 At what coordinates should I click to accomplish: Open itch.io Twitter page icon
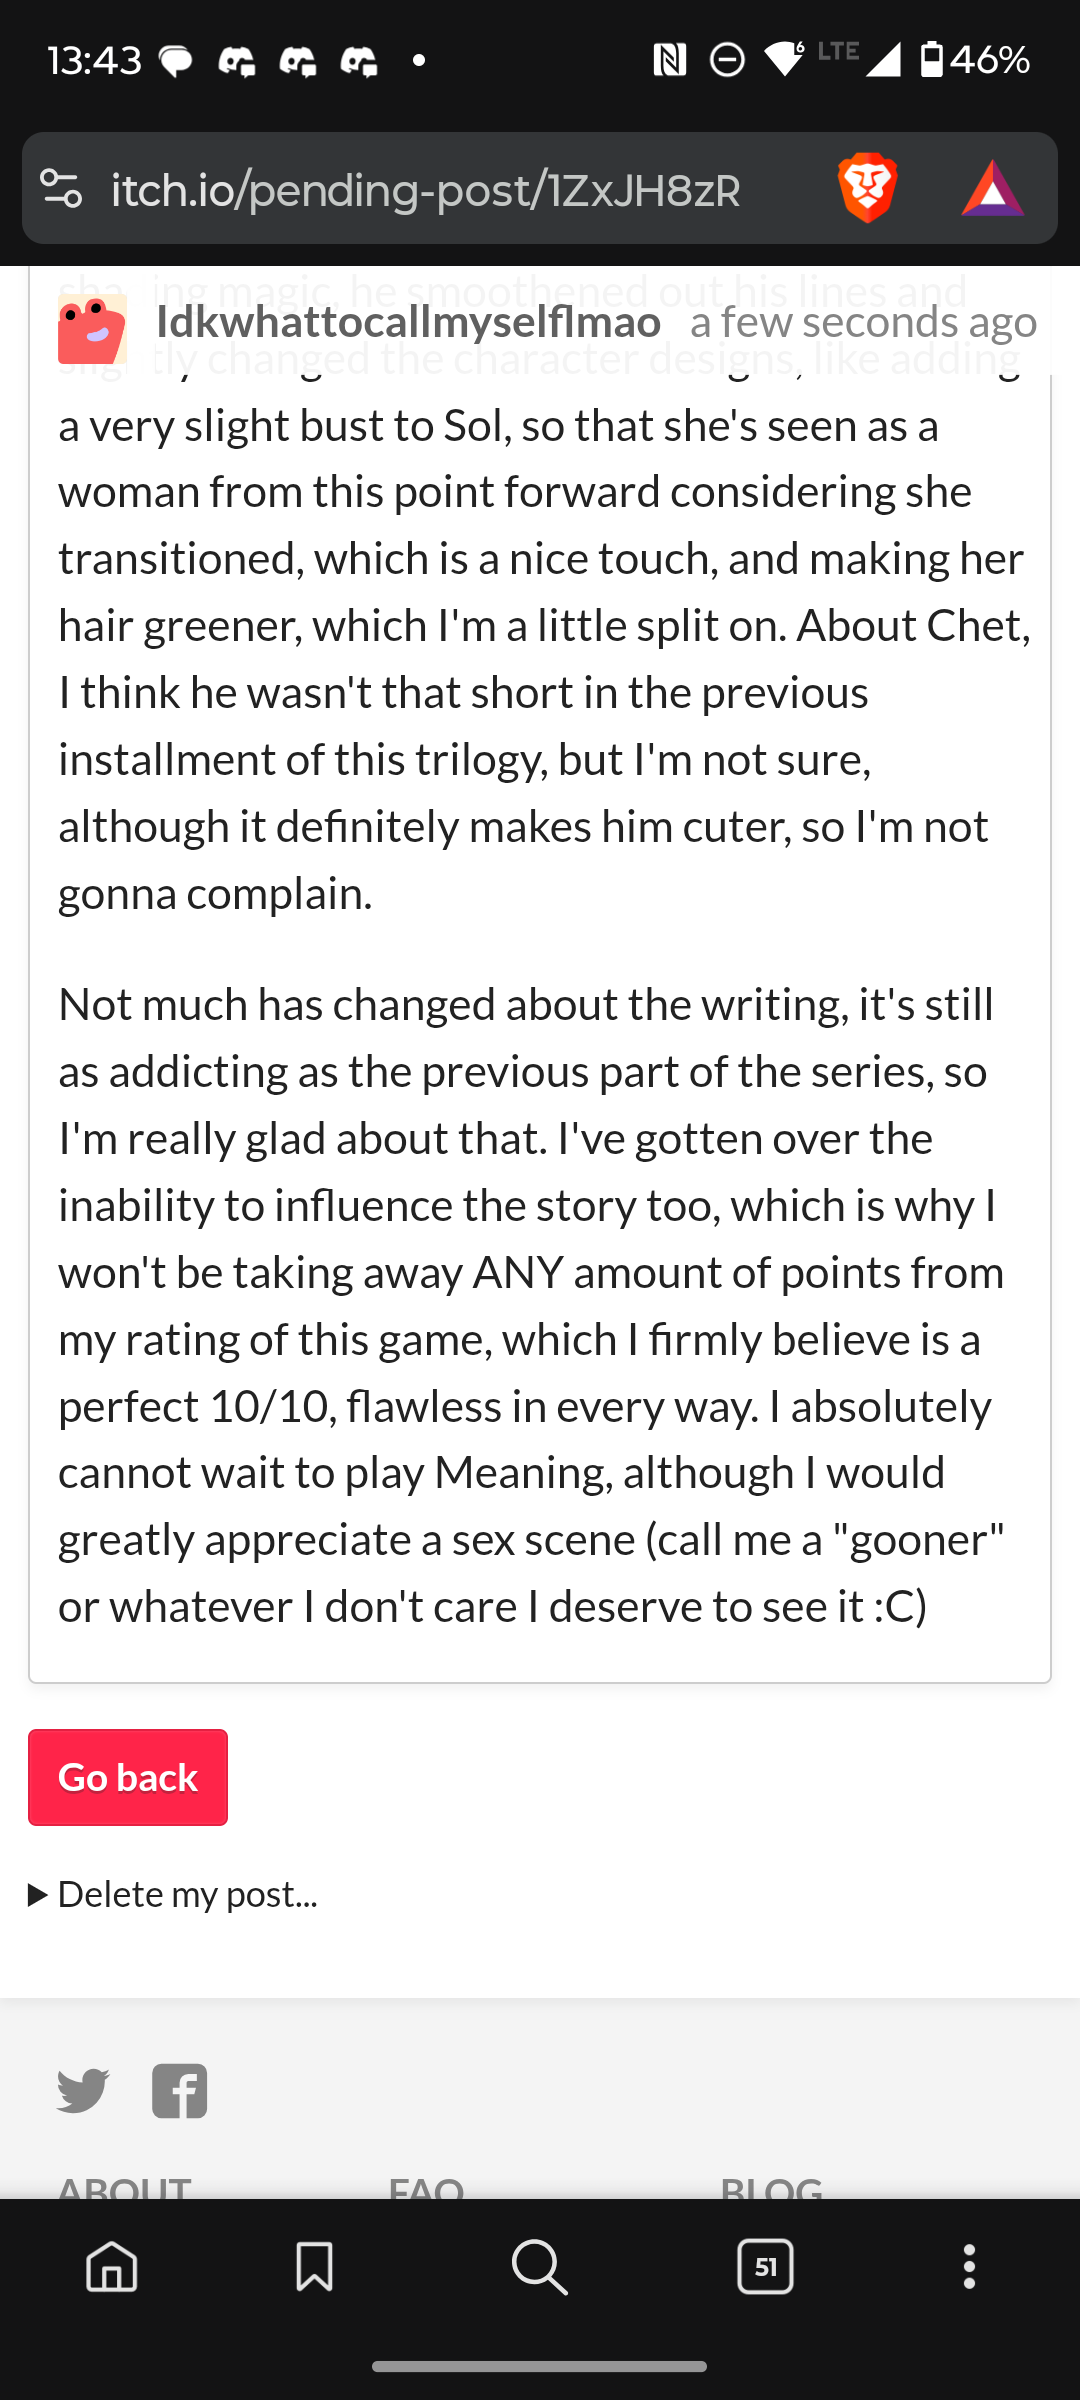(83, 2091)
